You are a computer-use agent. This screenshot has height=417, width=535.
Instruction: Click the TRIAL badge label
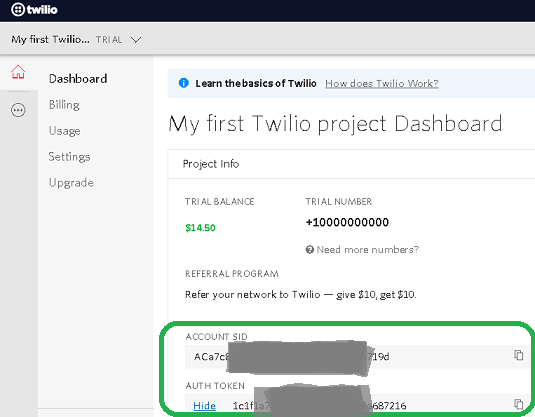coord(109,40)
